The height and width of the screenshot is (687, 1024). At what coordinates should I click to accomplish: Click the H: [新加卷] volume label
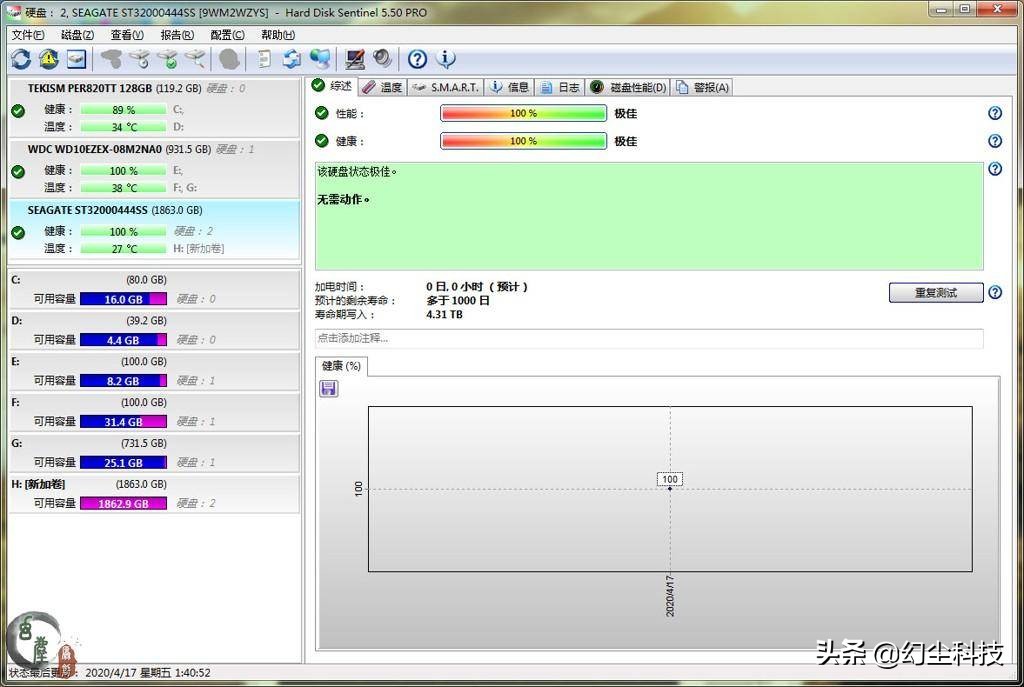coord(38,485)
